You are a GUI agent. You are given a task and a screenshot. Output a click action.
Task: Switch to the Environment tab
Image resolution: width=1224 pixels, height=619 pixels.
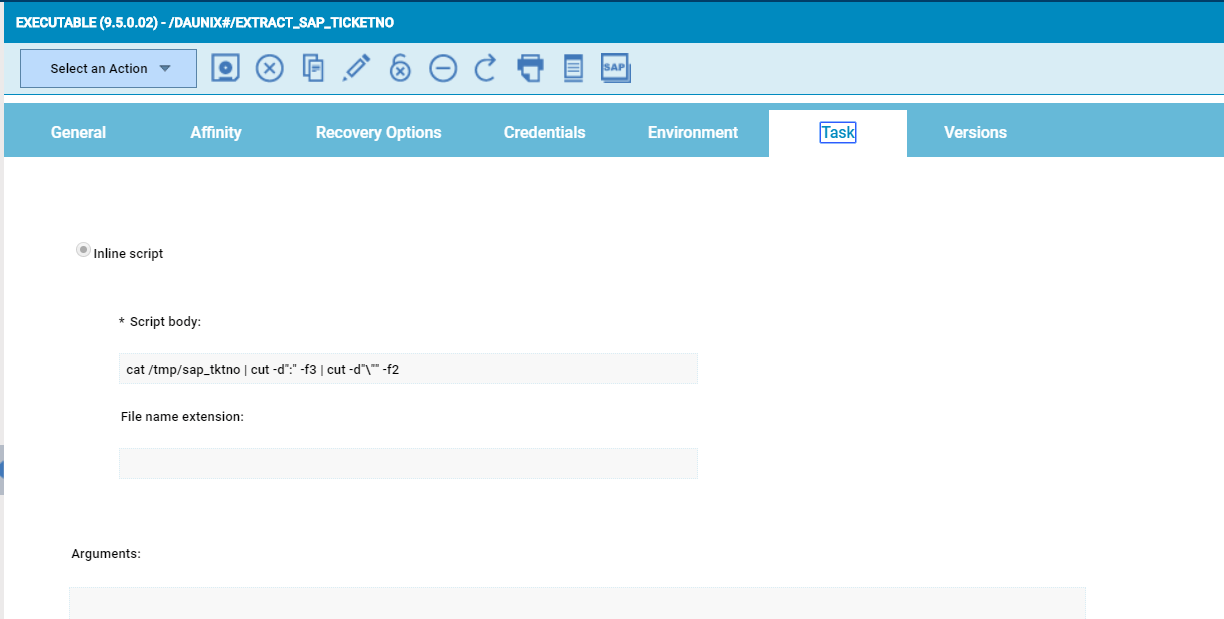pos(692,133)
